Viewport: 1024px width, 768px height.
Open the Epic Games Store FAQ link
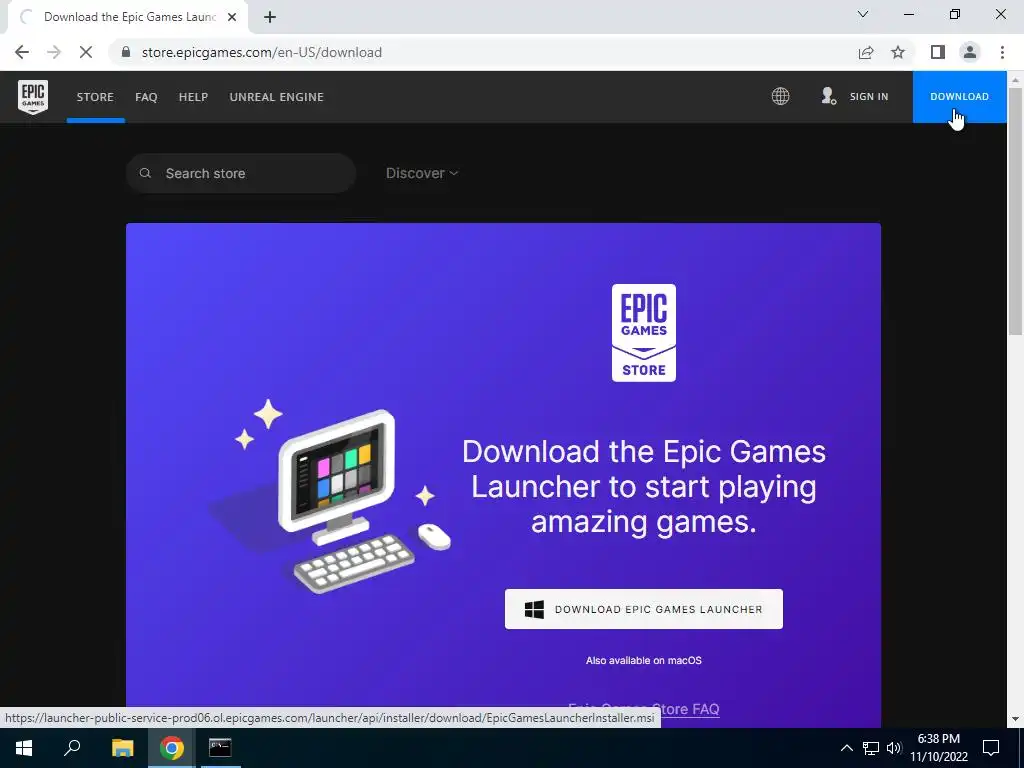[644, 709]
